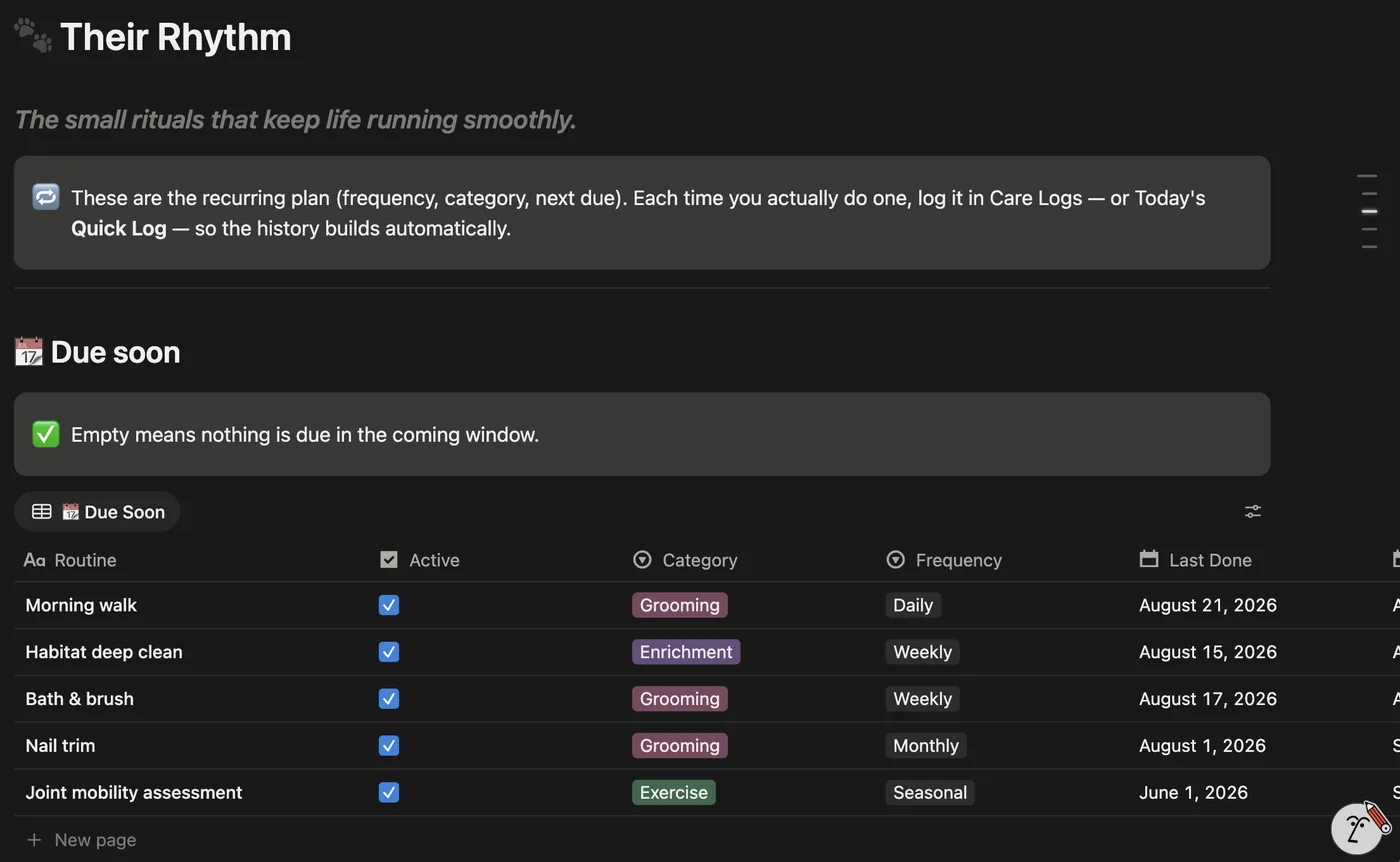This screenshot has width=1400, height=862.
Task: Uncheck Active for Morning walk
Action: [389, 605]
